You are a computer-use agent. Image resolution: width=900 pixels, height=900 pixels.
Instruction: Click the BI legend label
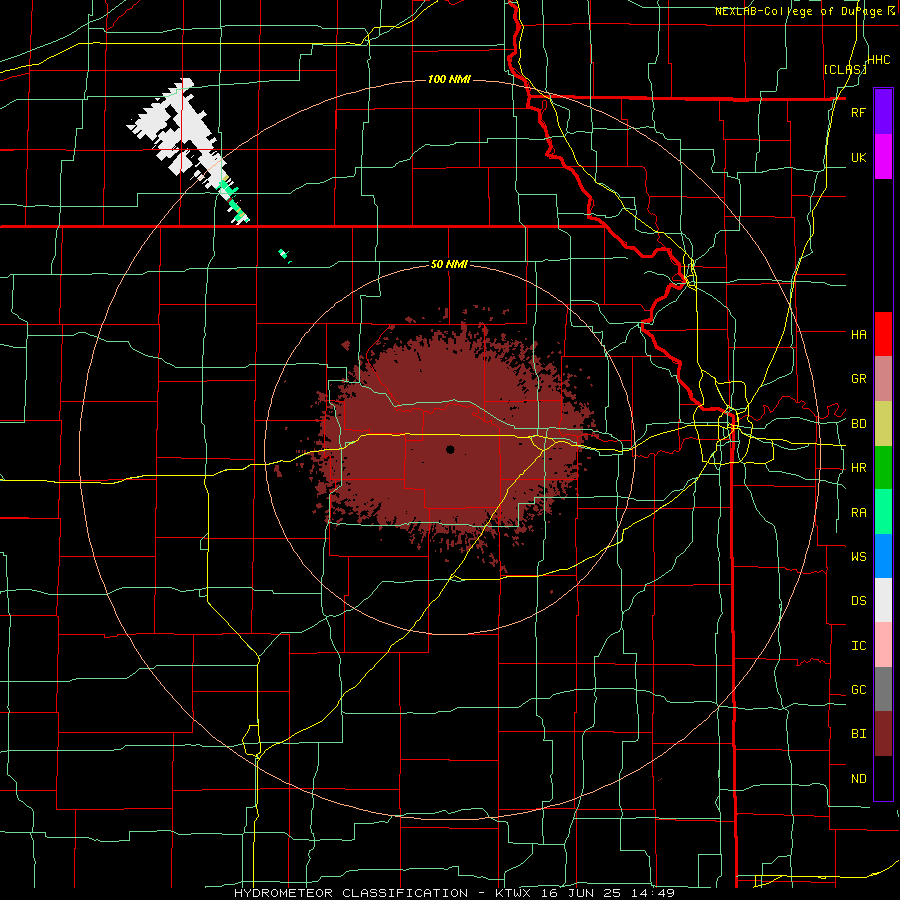(x=858, y=734)
